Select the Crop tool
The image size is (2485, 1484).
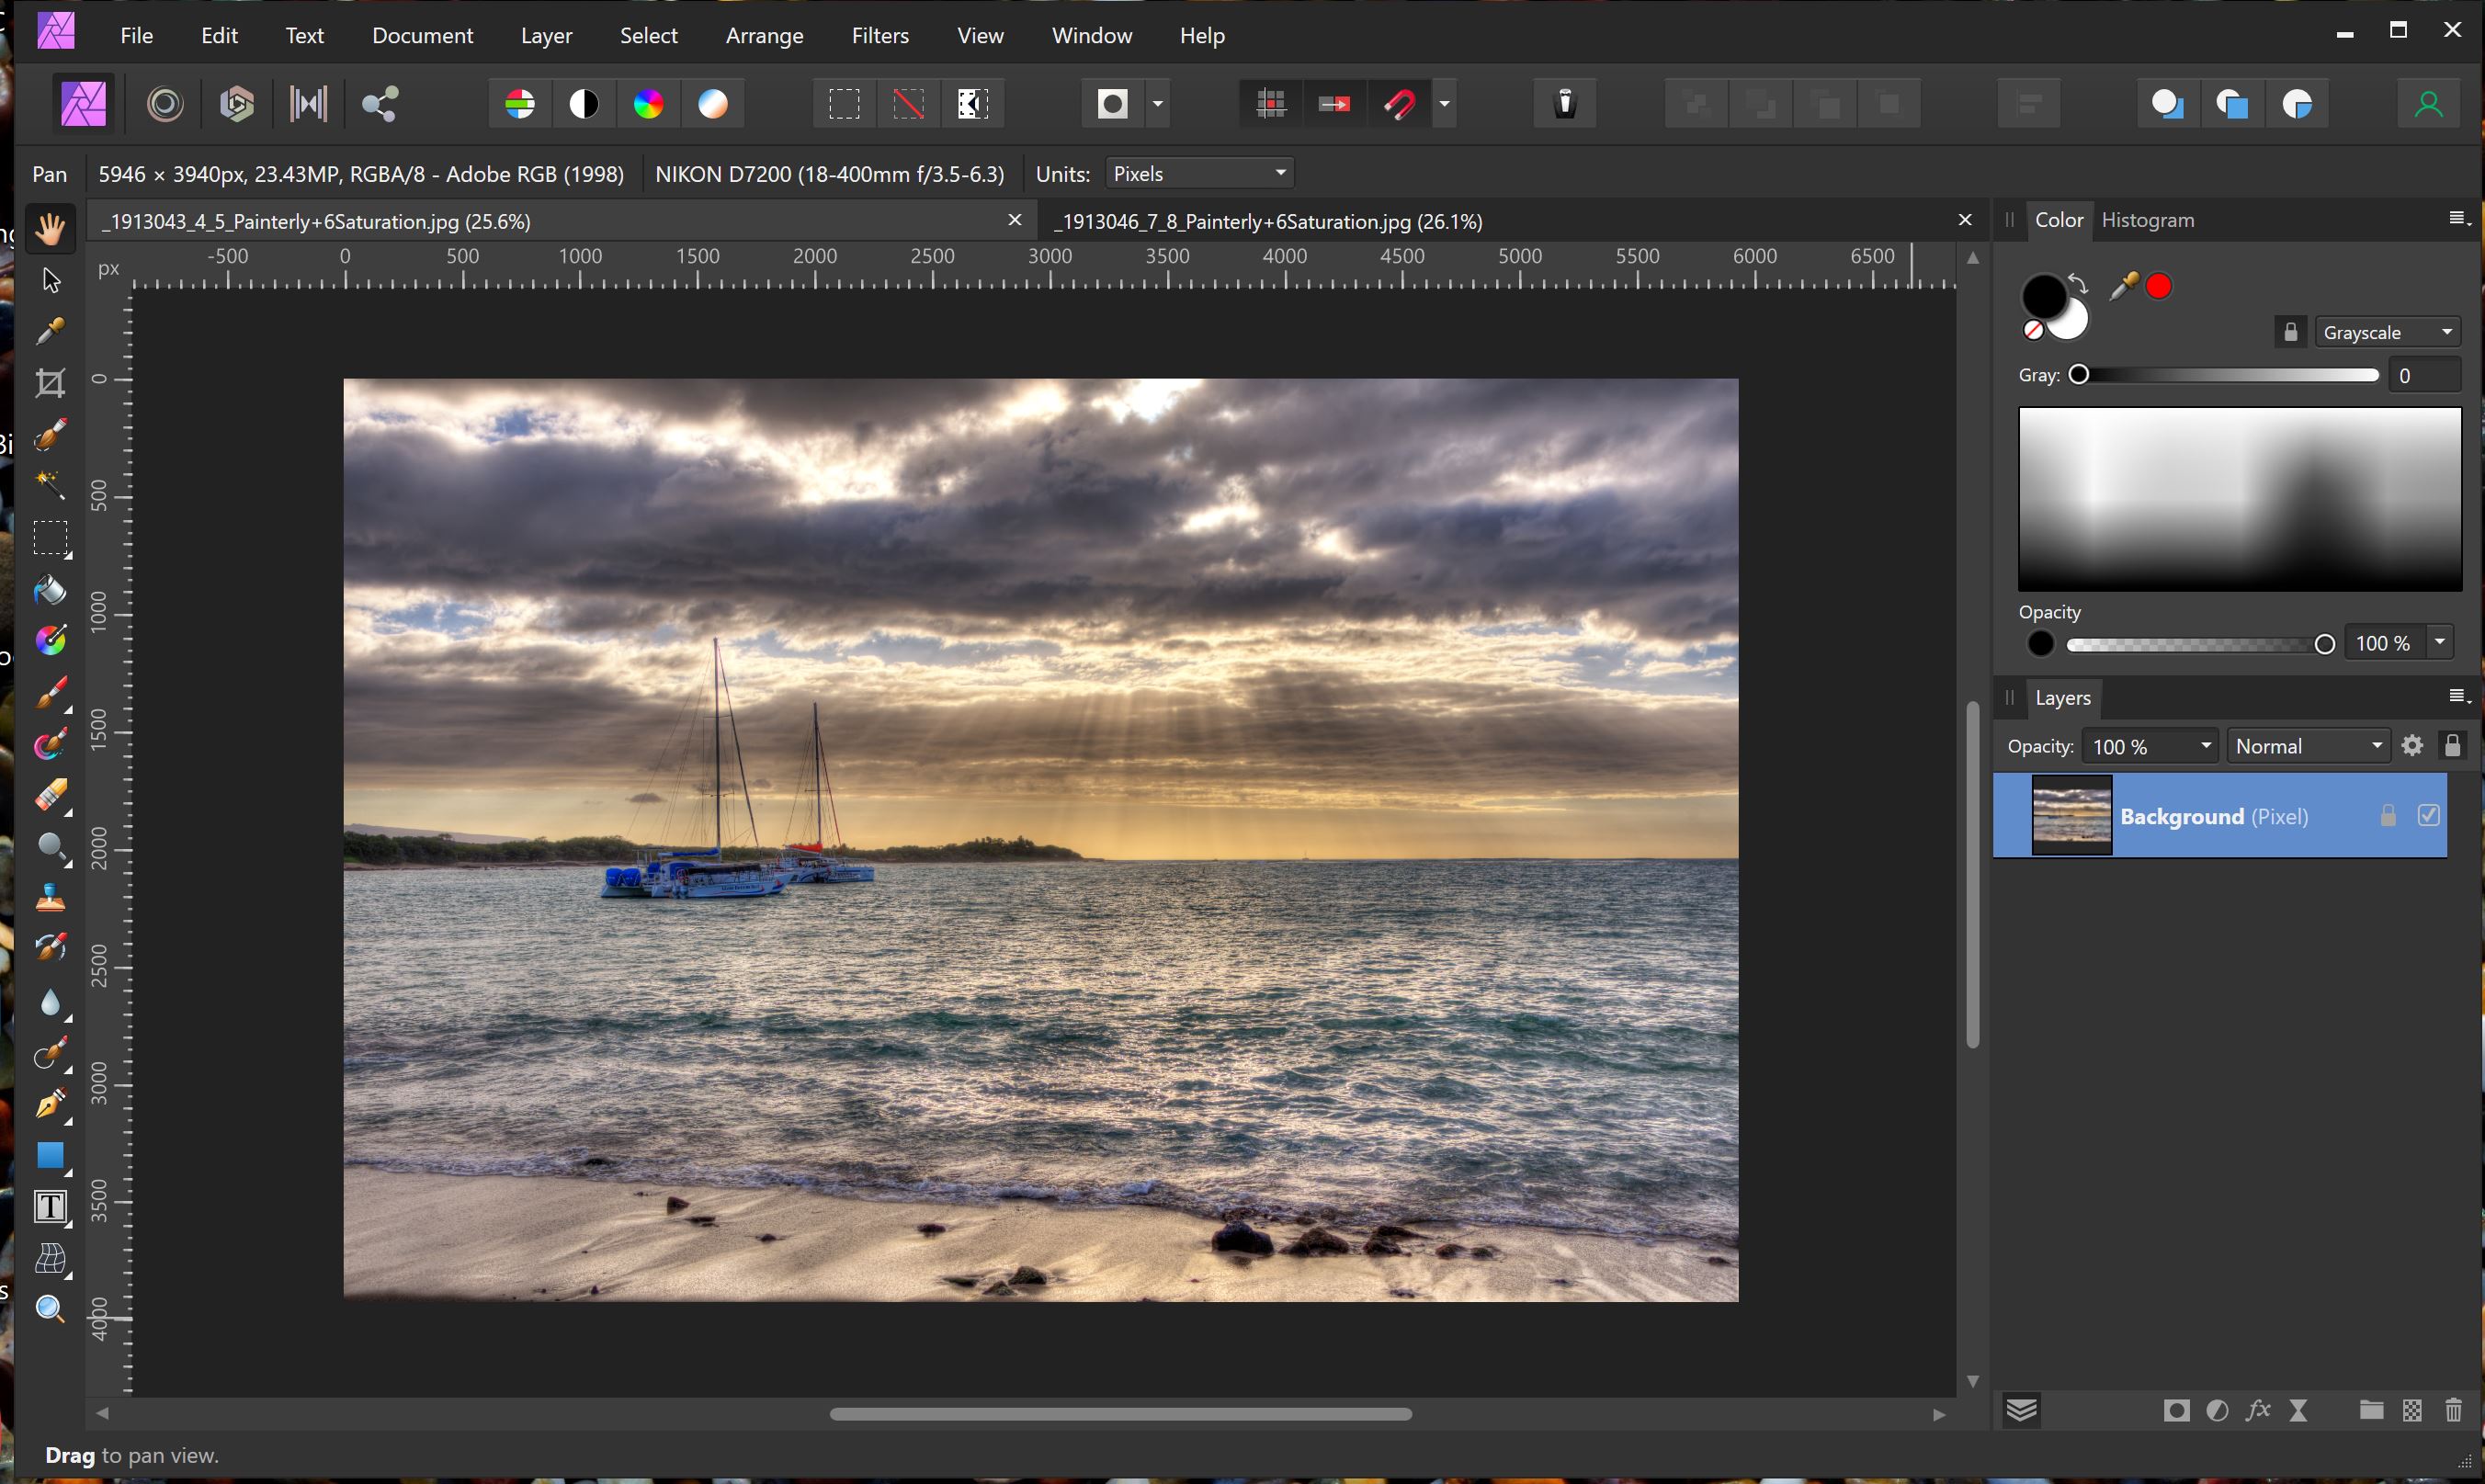[x=50, y=384]
